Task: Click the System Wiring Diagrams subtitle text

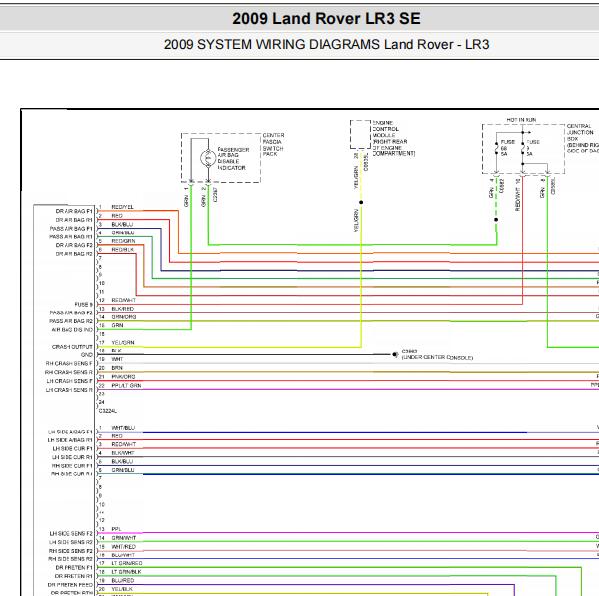Action: point(326,44)
